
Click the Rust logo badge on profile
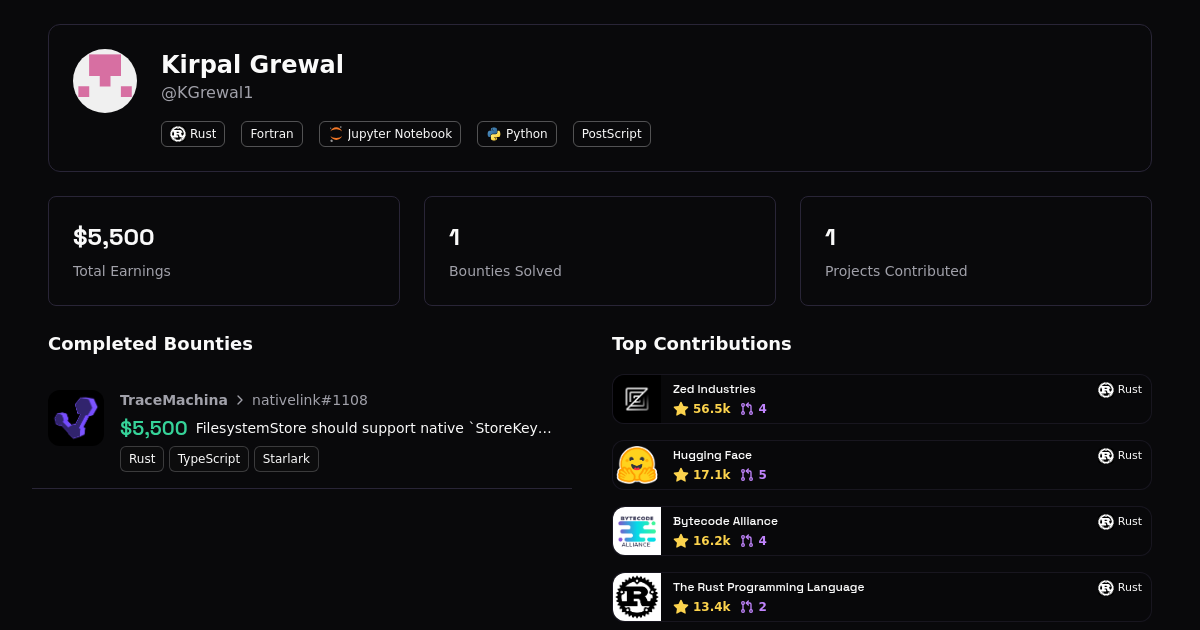pyautogui.click(x=178, y=133)
